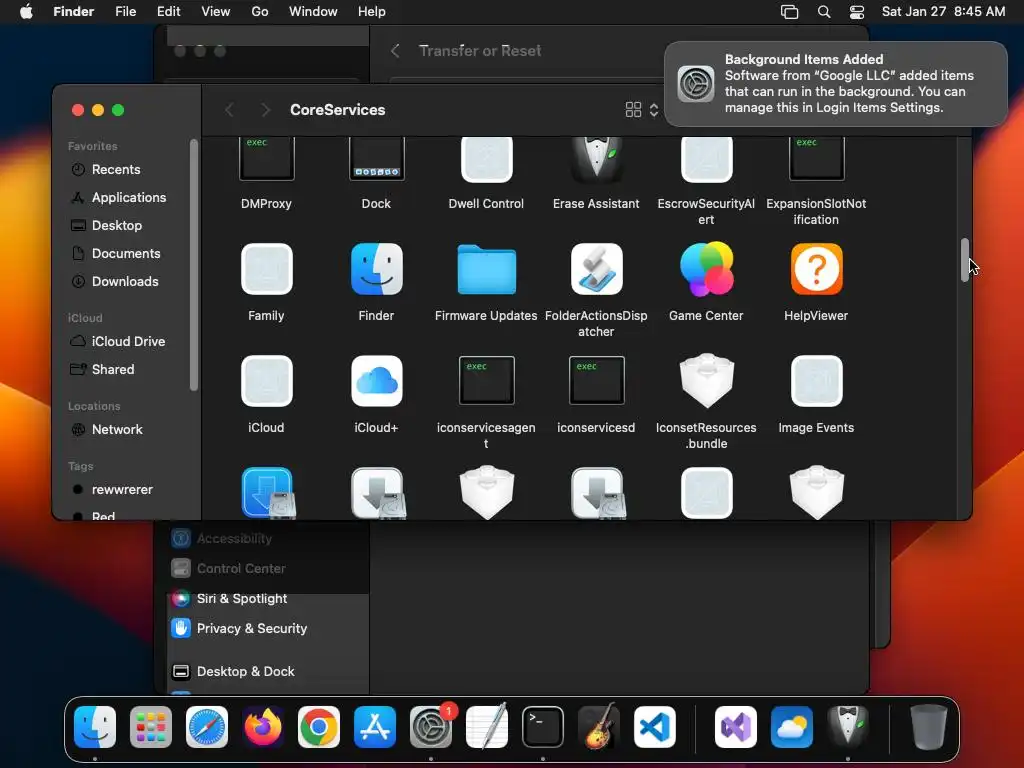The image size is (1024, 768).
Task: Launch Safari from the Dock
Action: click(207, 727)
